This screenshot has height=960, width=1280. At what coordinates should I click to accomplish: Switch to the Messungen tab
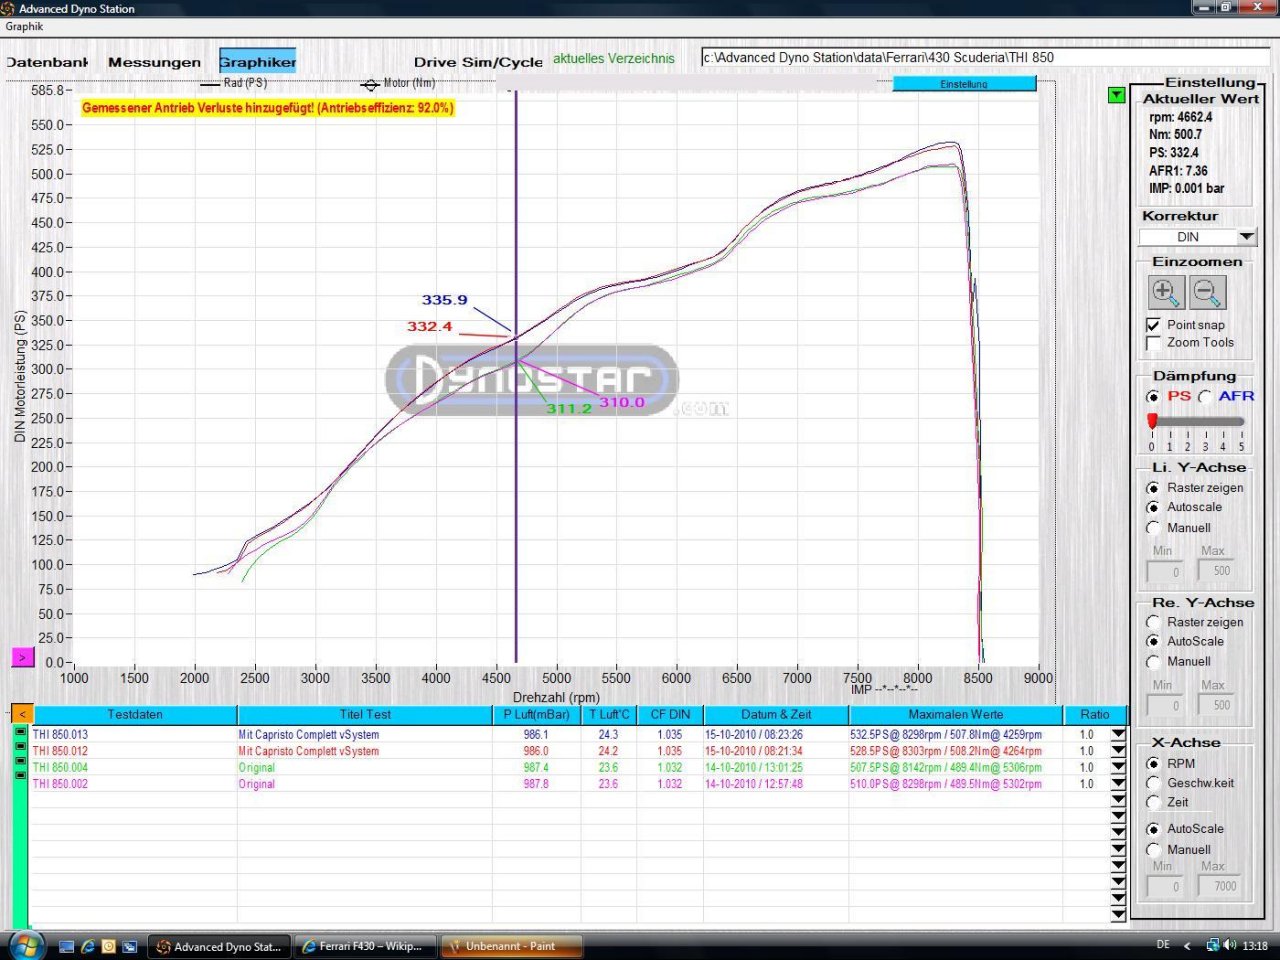tap(154, 62)
